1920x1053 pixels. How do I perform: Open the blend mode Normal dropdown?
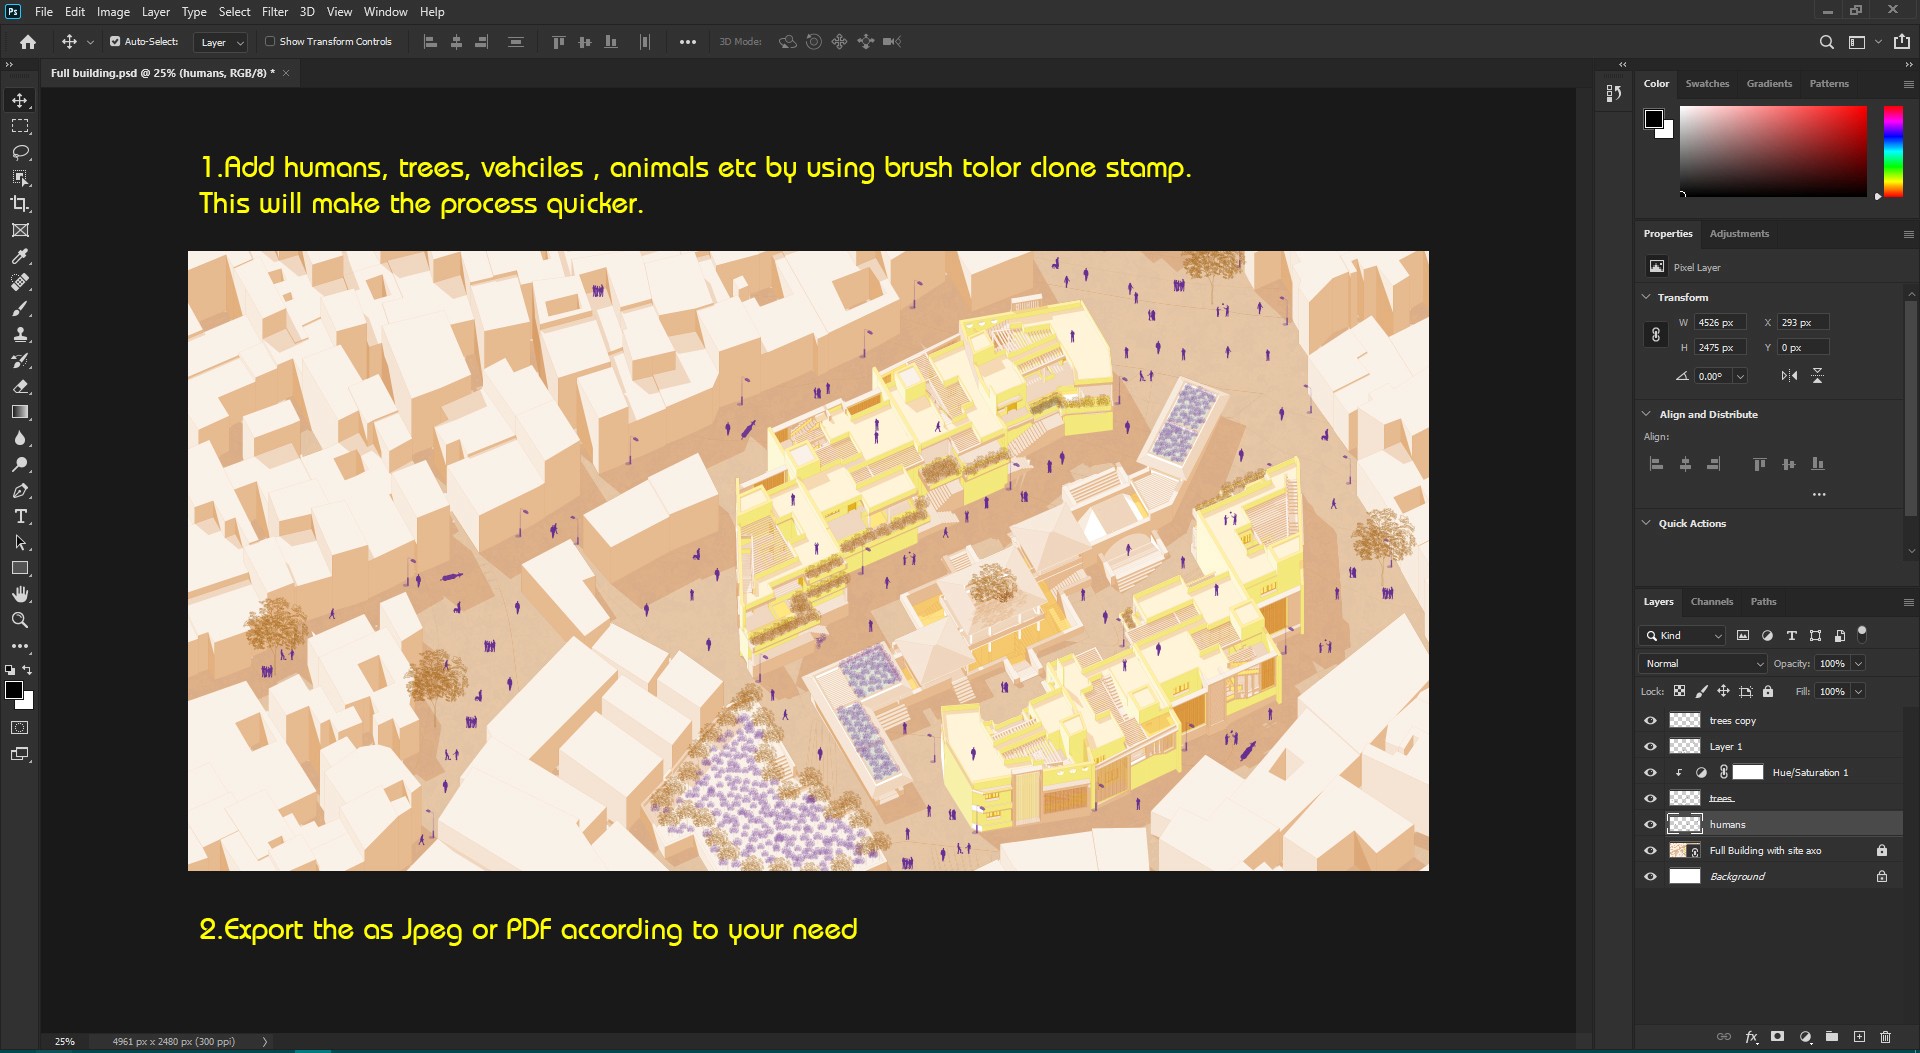[1703, 663]
